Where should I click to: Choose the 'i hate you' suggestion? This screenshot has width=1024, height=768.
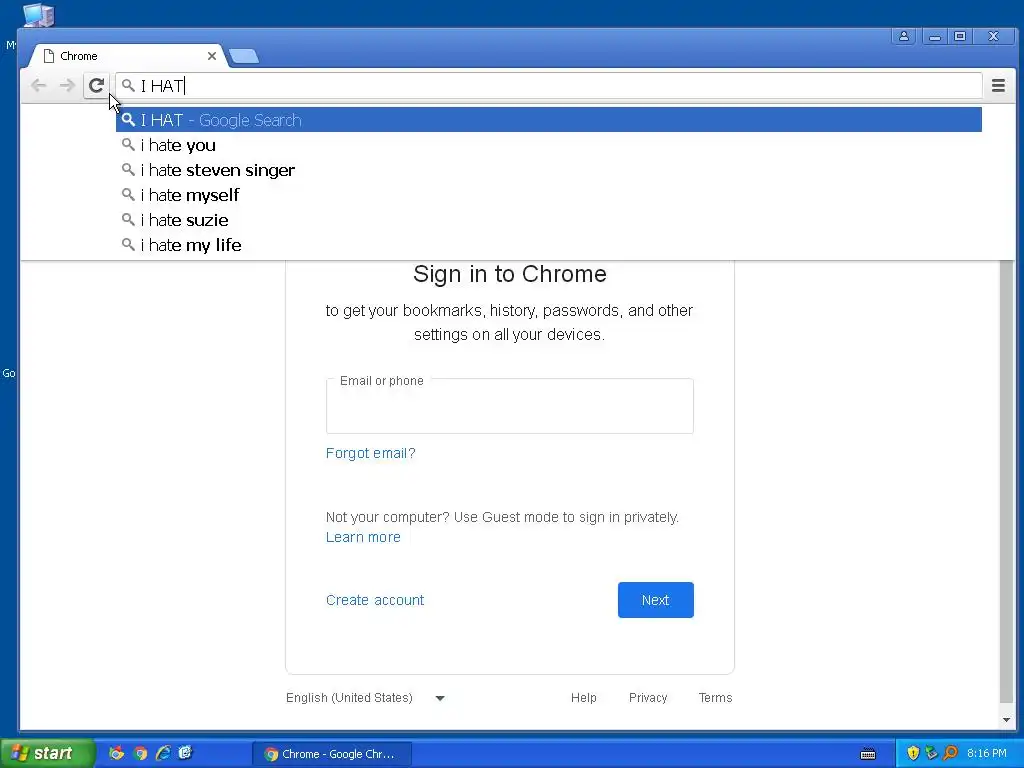(x=549, y=145)
